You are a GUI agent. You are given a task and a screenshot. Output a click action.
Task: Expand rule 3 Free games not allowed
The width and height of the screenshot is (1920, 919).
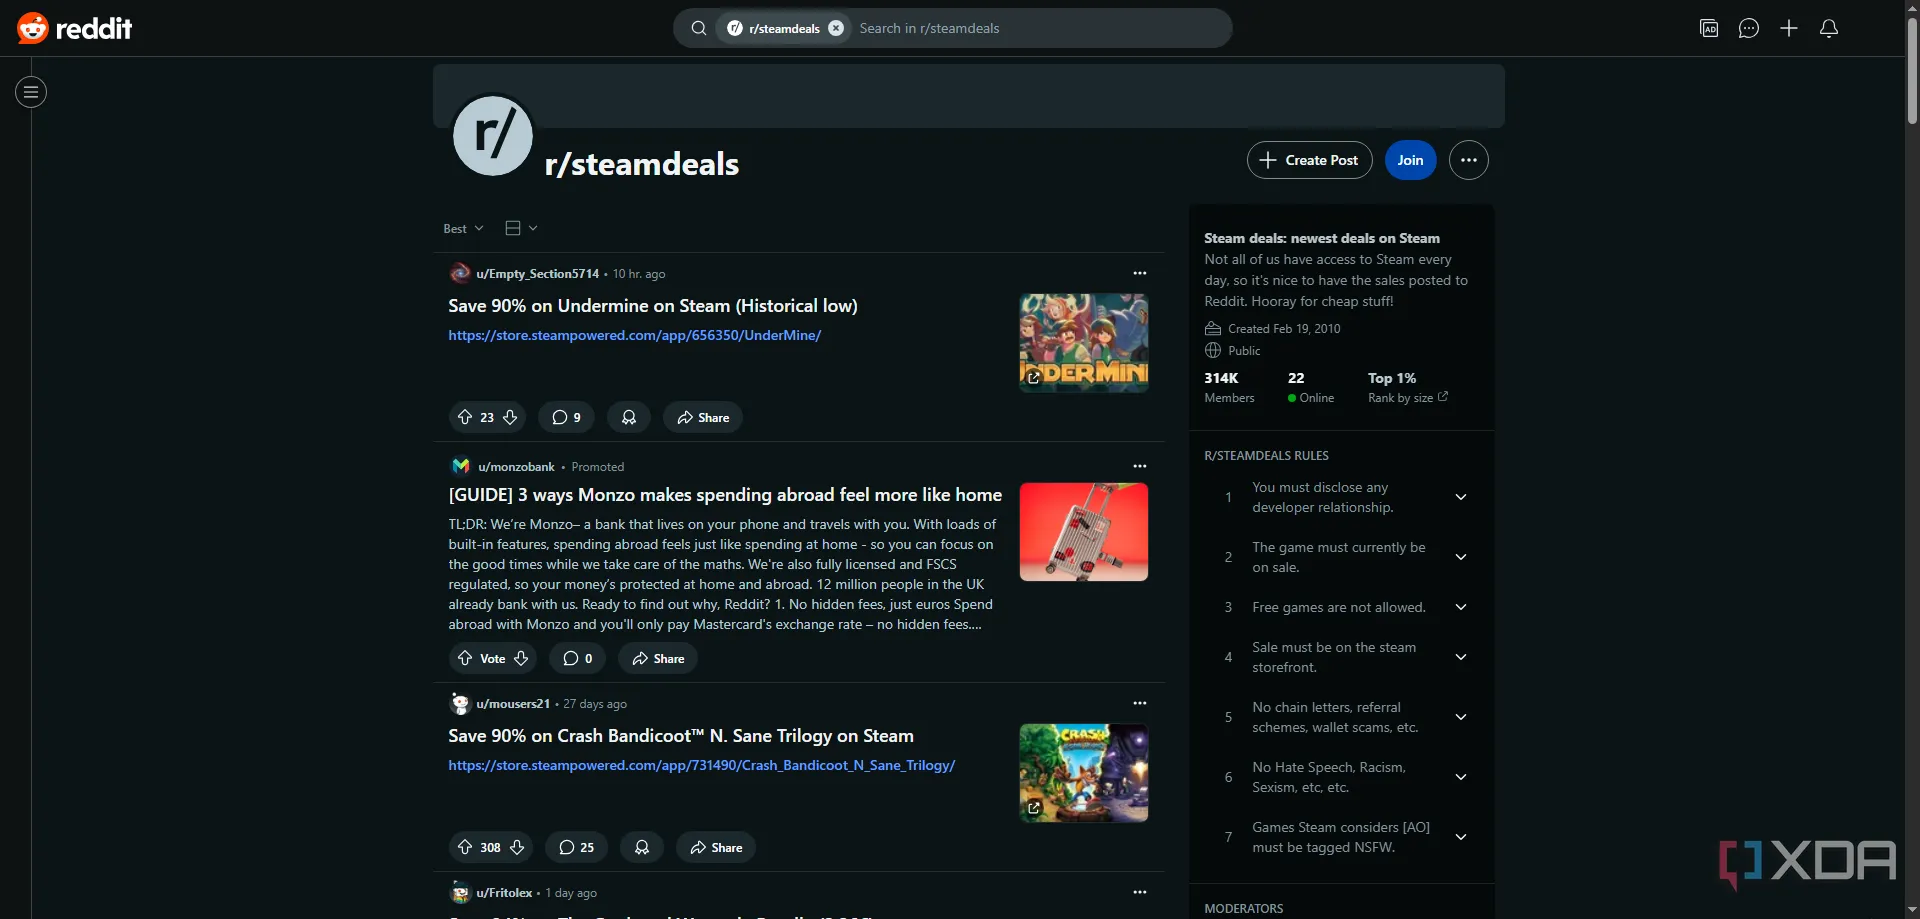[x=1460, y=607]
